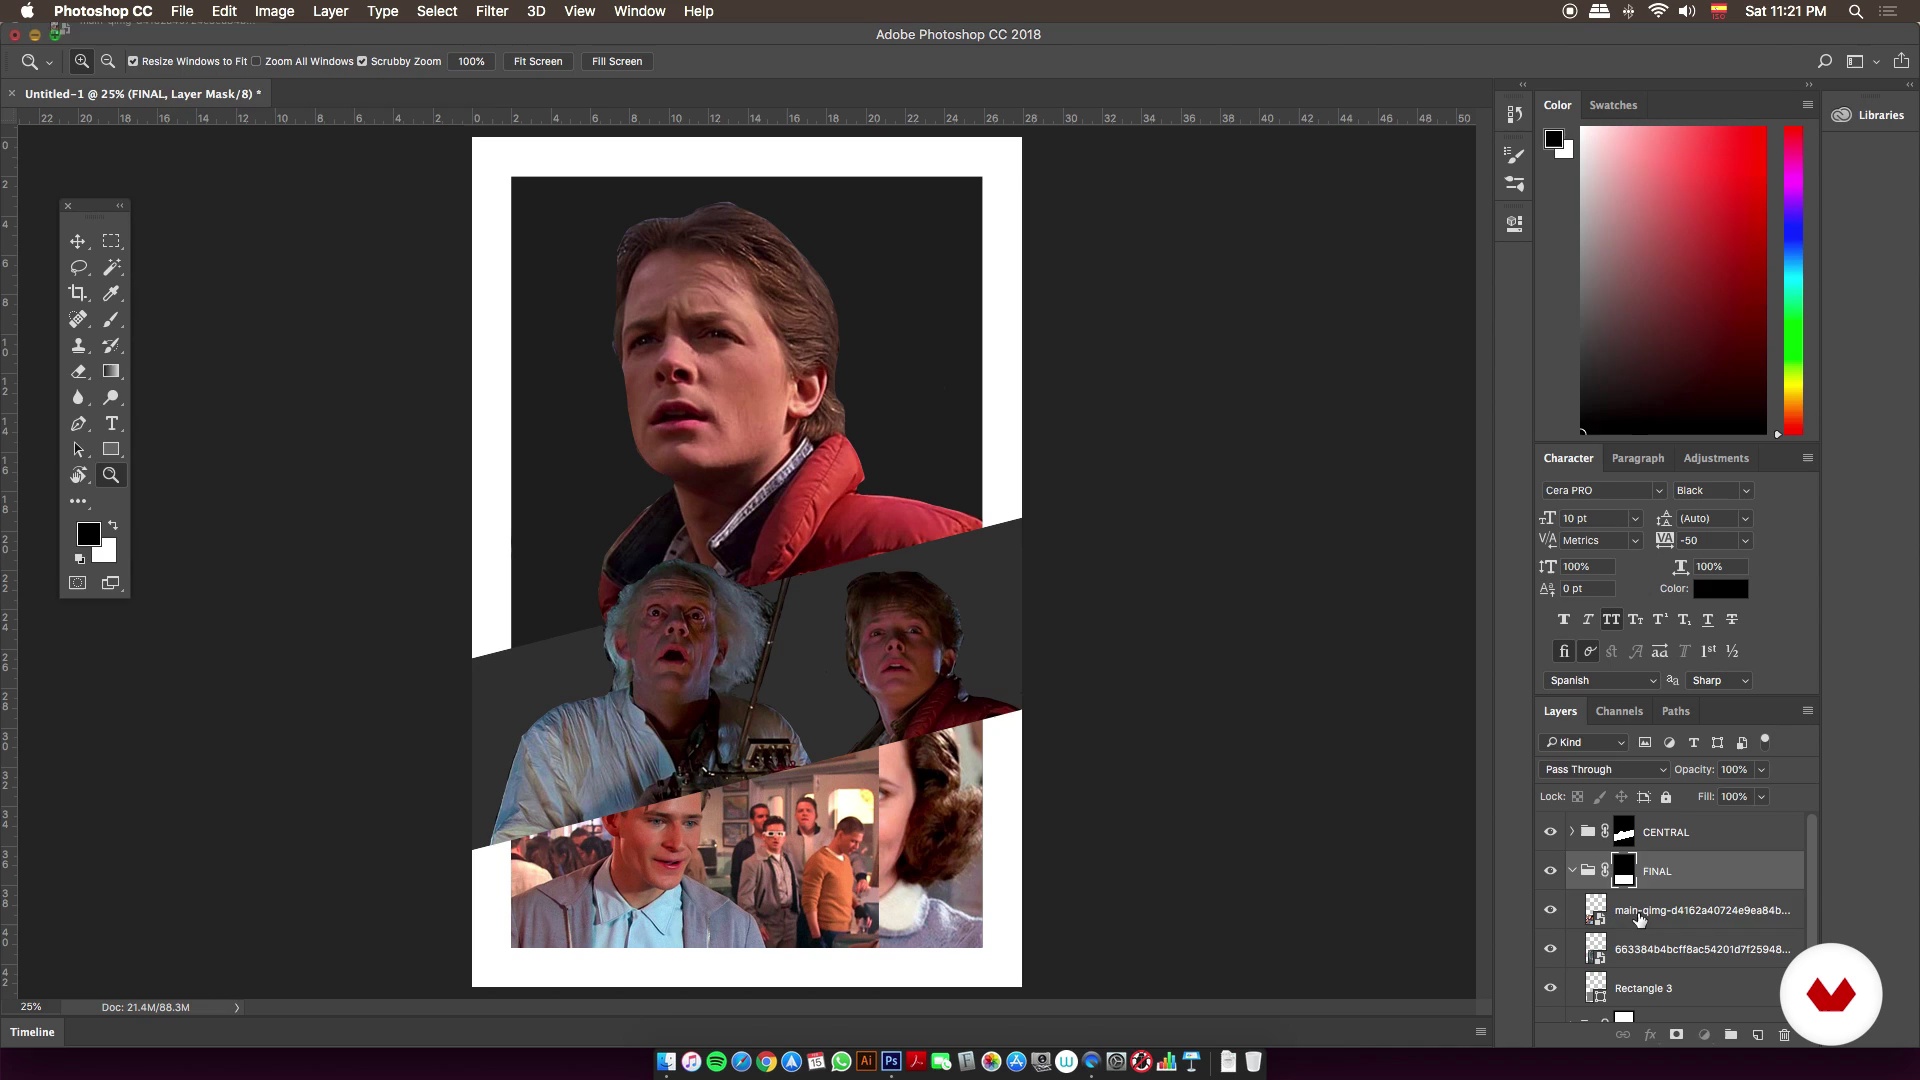Toggle Quick Mask mode

pyautogui.click(x=77, y=583)
